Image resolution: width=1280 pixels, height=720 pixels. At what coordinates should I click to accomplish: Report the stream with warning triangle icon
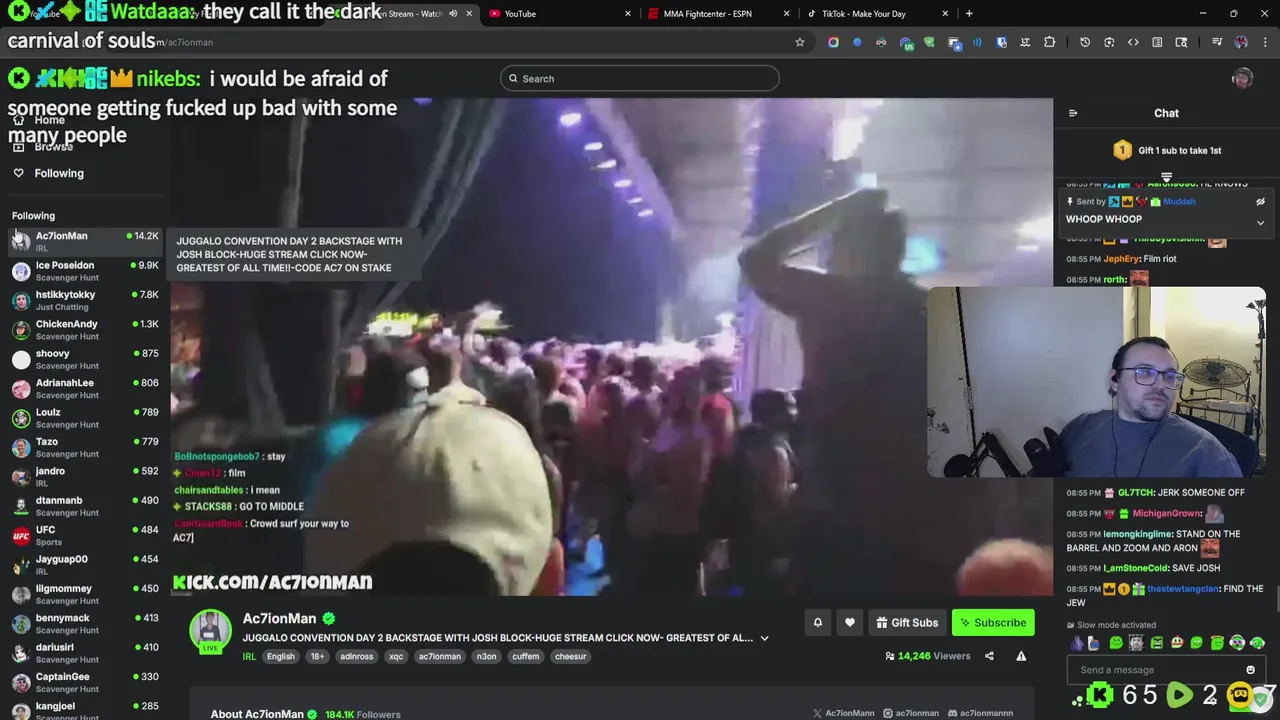pyautogui.click(x=1021, y=656)
